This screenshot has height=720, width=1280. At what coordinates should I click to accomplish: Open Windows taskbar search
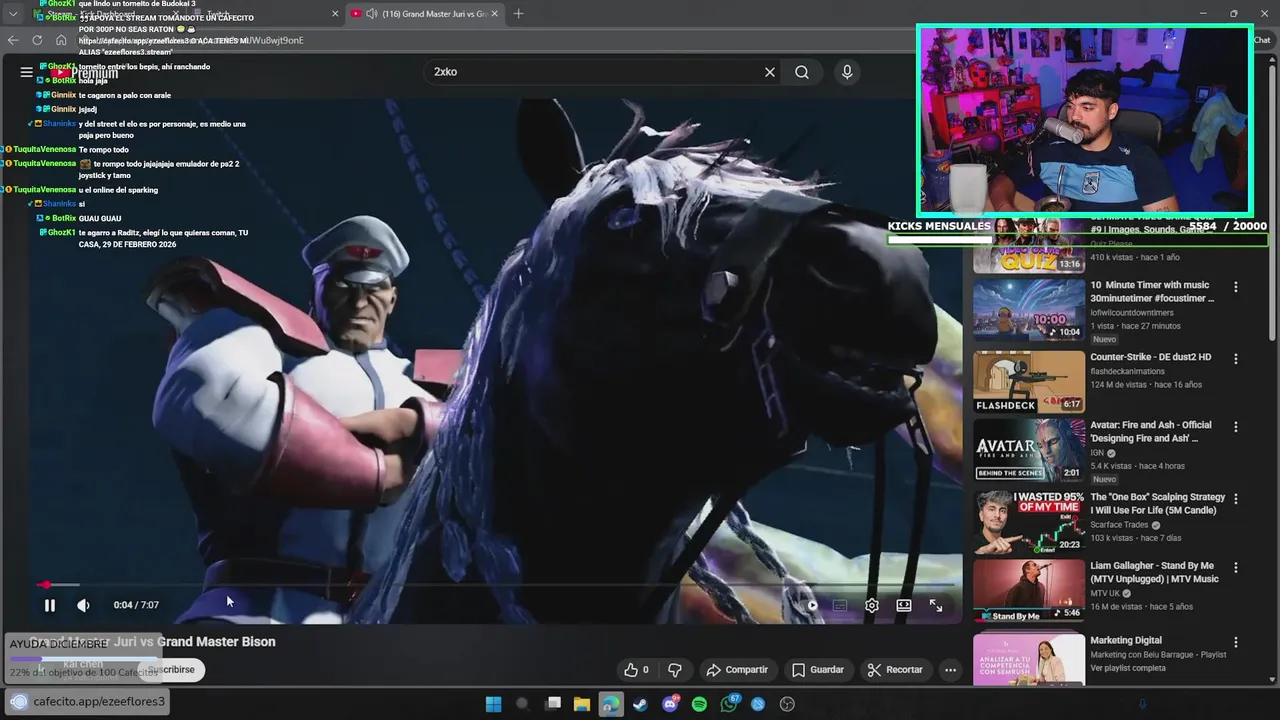522,704
